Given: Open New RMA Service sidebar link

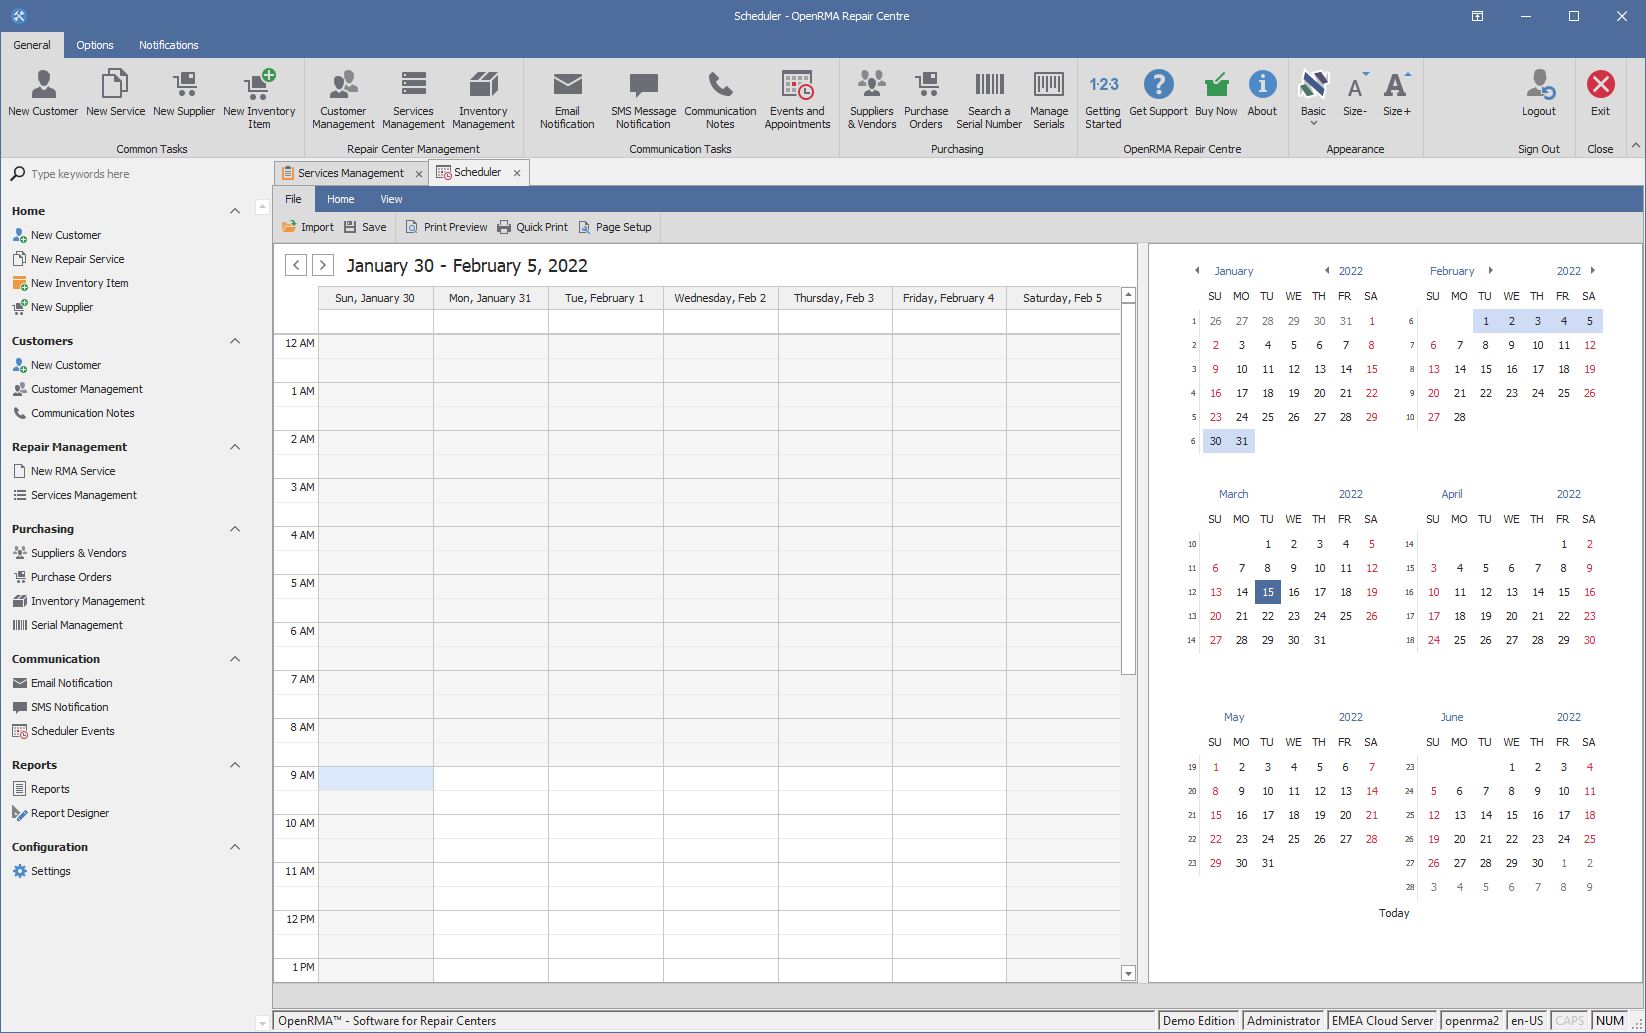Looking at the screenshot, I should [x=64, y=471].
